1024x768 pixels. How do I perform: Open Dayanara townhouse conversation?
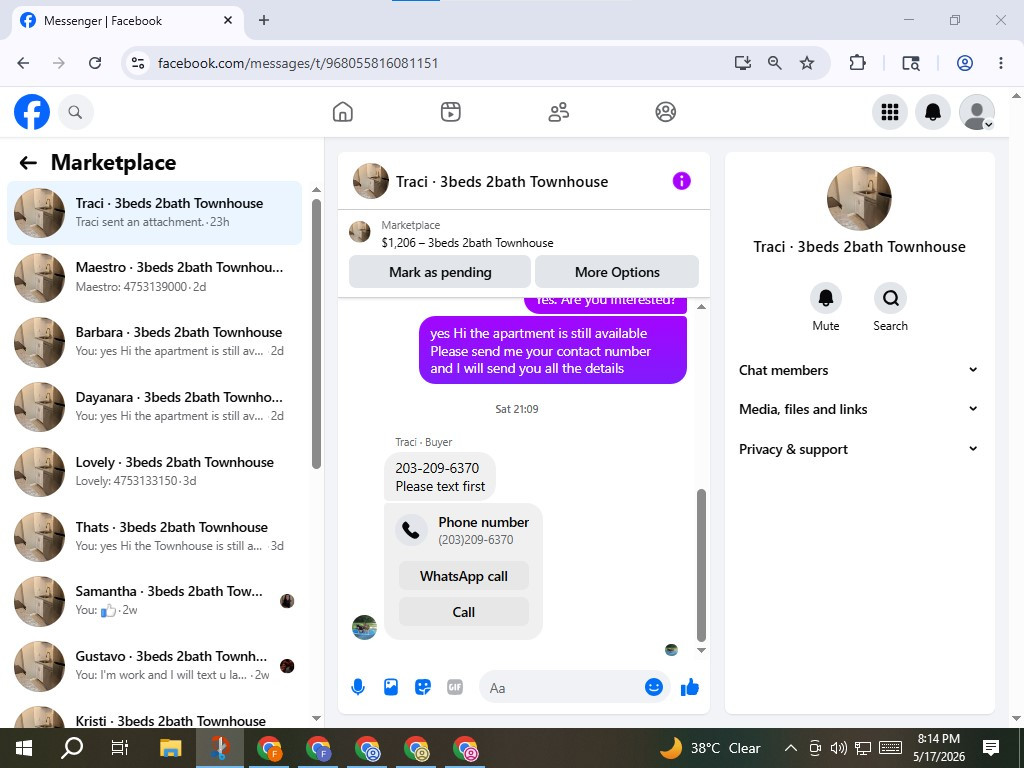(154, 407)
